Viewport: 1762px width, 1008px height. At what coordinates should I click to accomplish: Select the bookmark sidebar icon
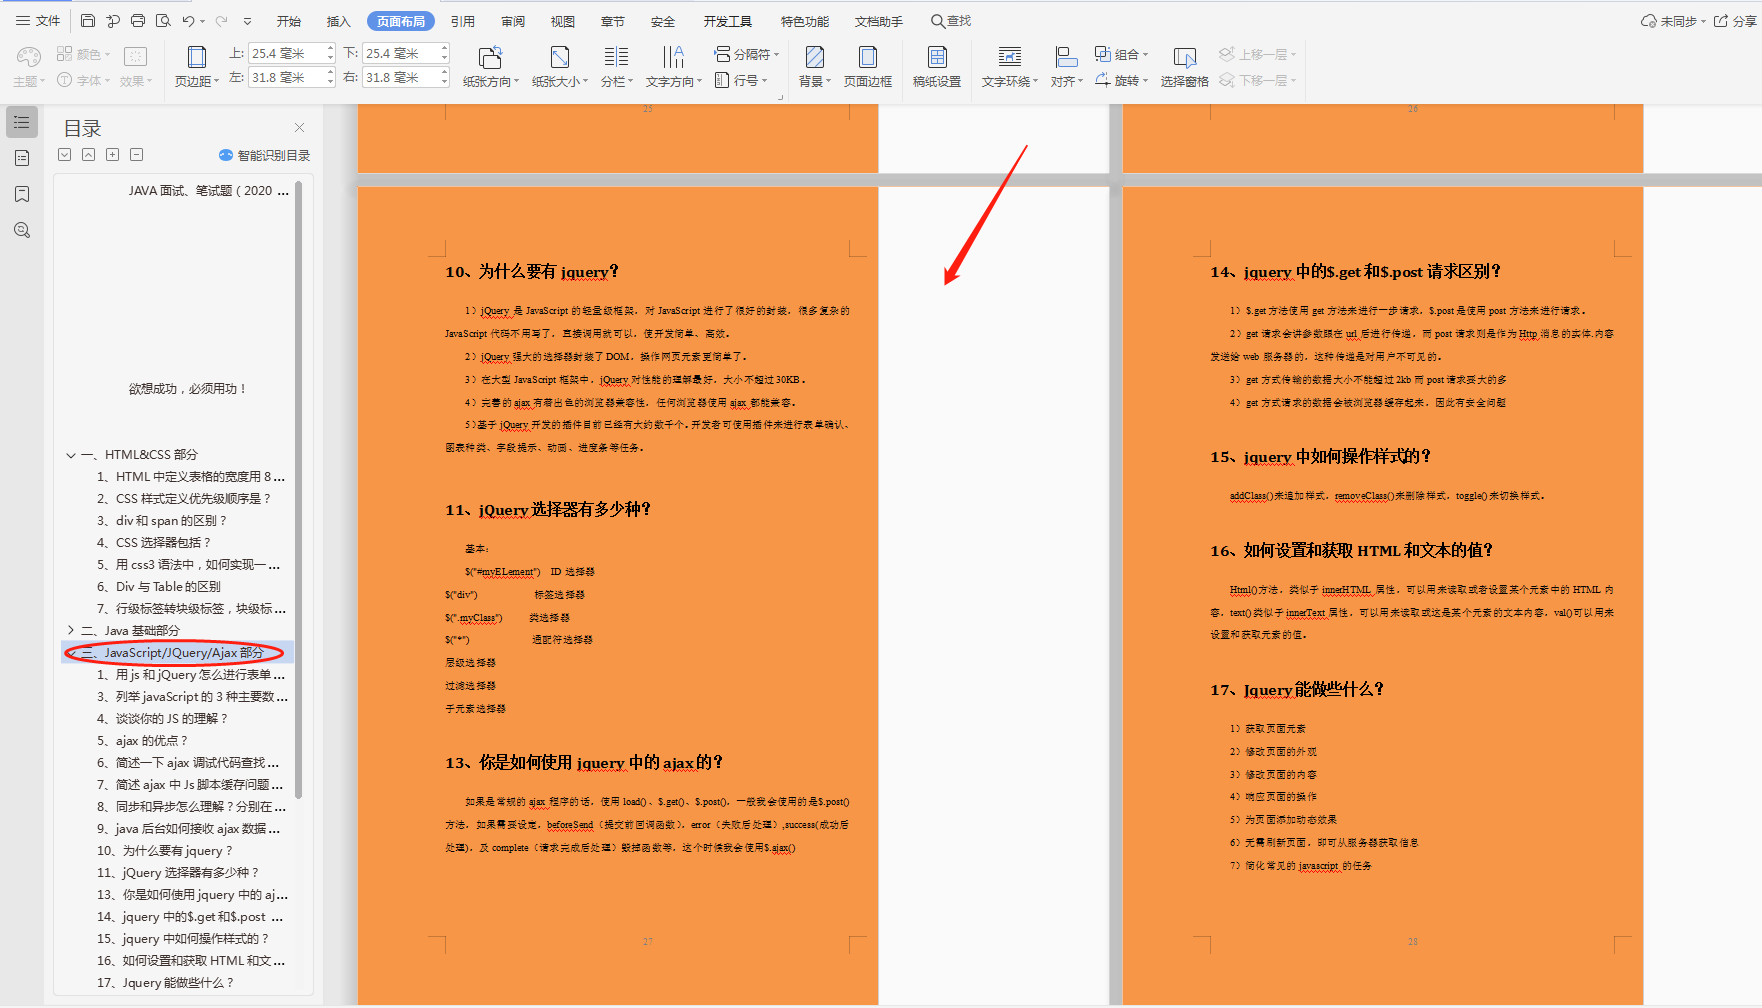point(22,194)
